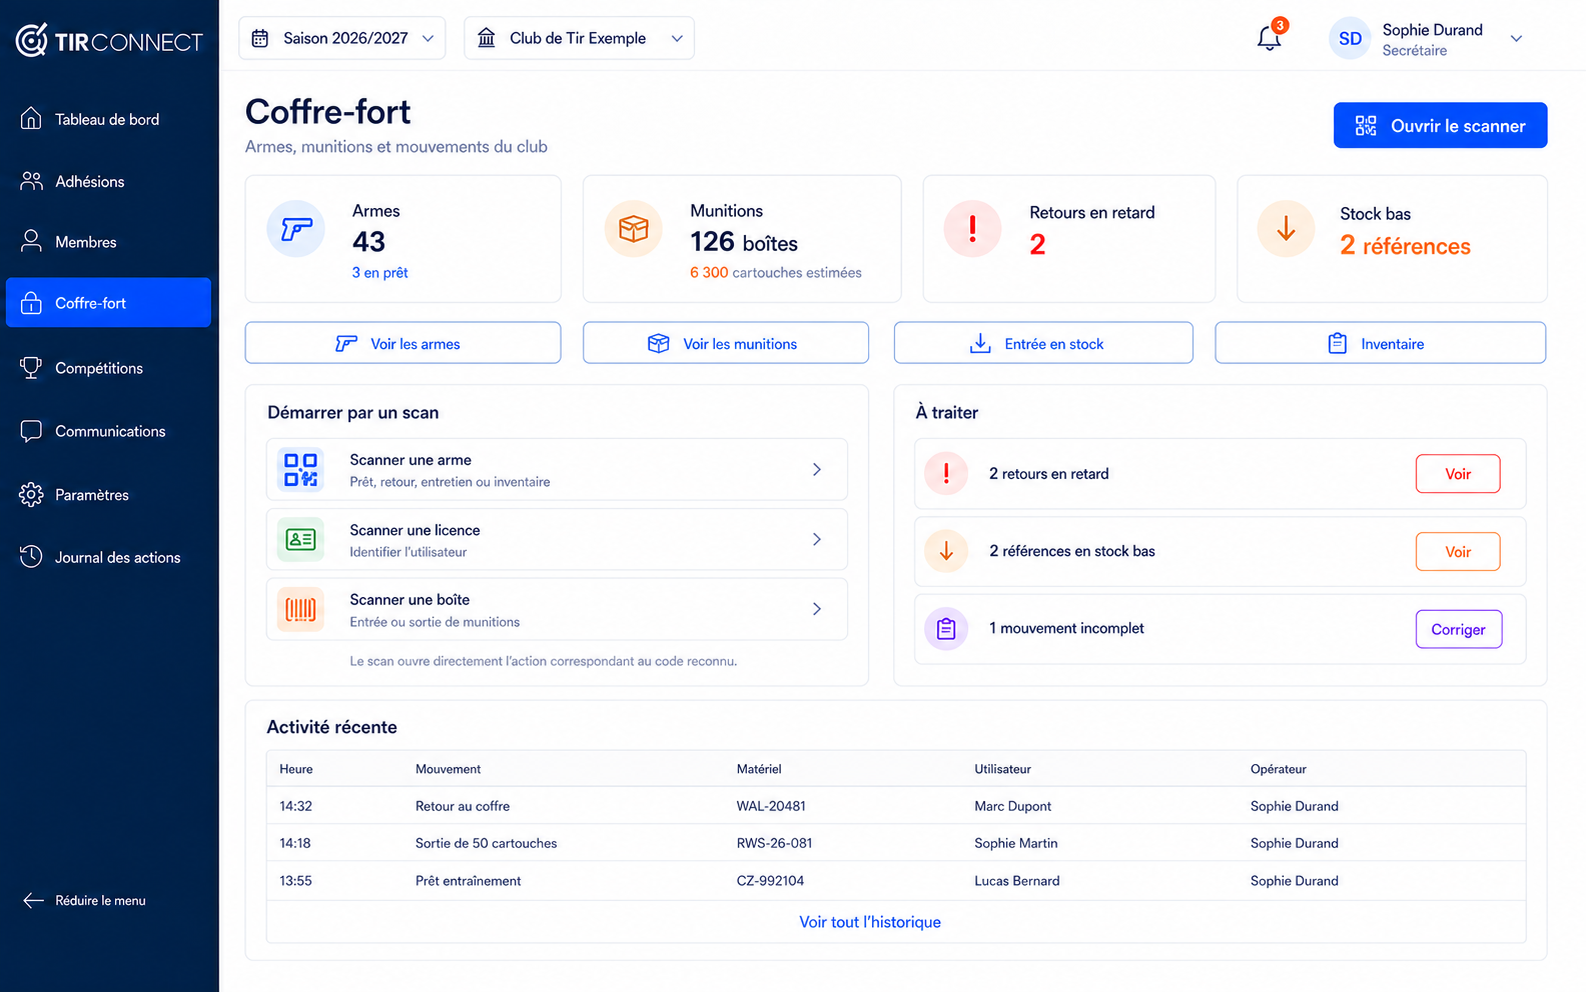Click the calendar icon in the season selector
Screen dimensions: 1586x992
coord(260,39)
